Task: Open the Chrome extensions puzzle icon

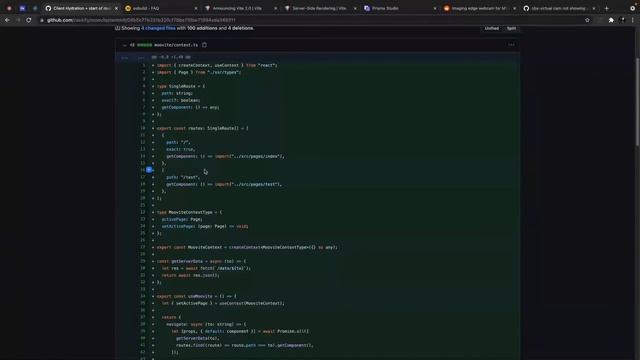Action: click(611, 20)
